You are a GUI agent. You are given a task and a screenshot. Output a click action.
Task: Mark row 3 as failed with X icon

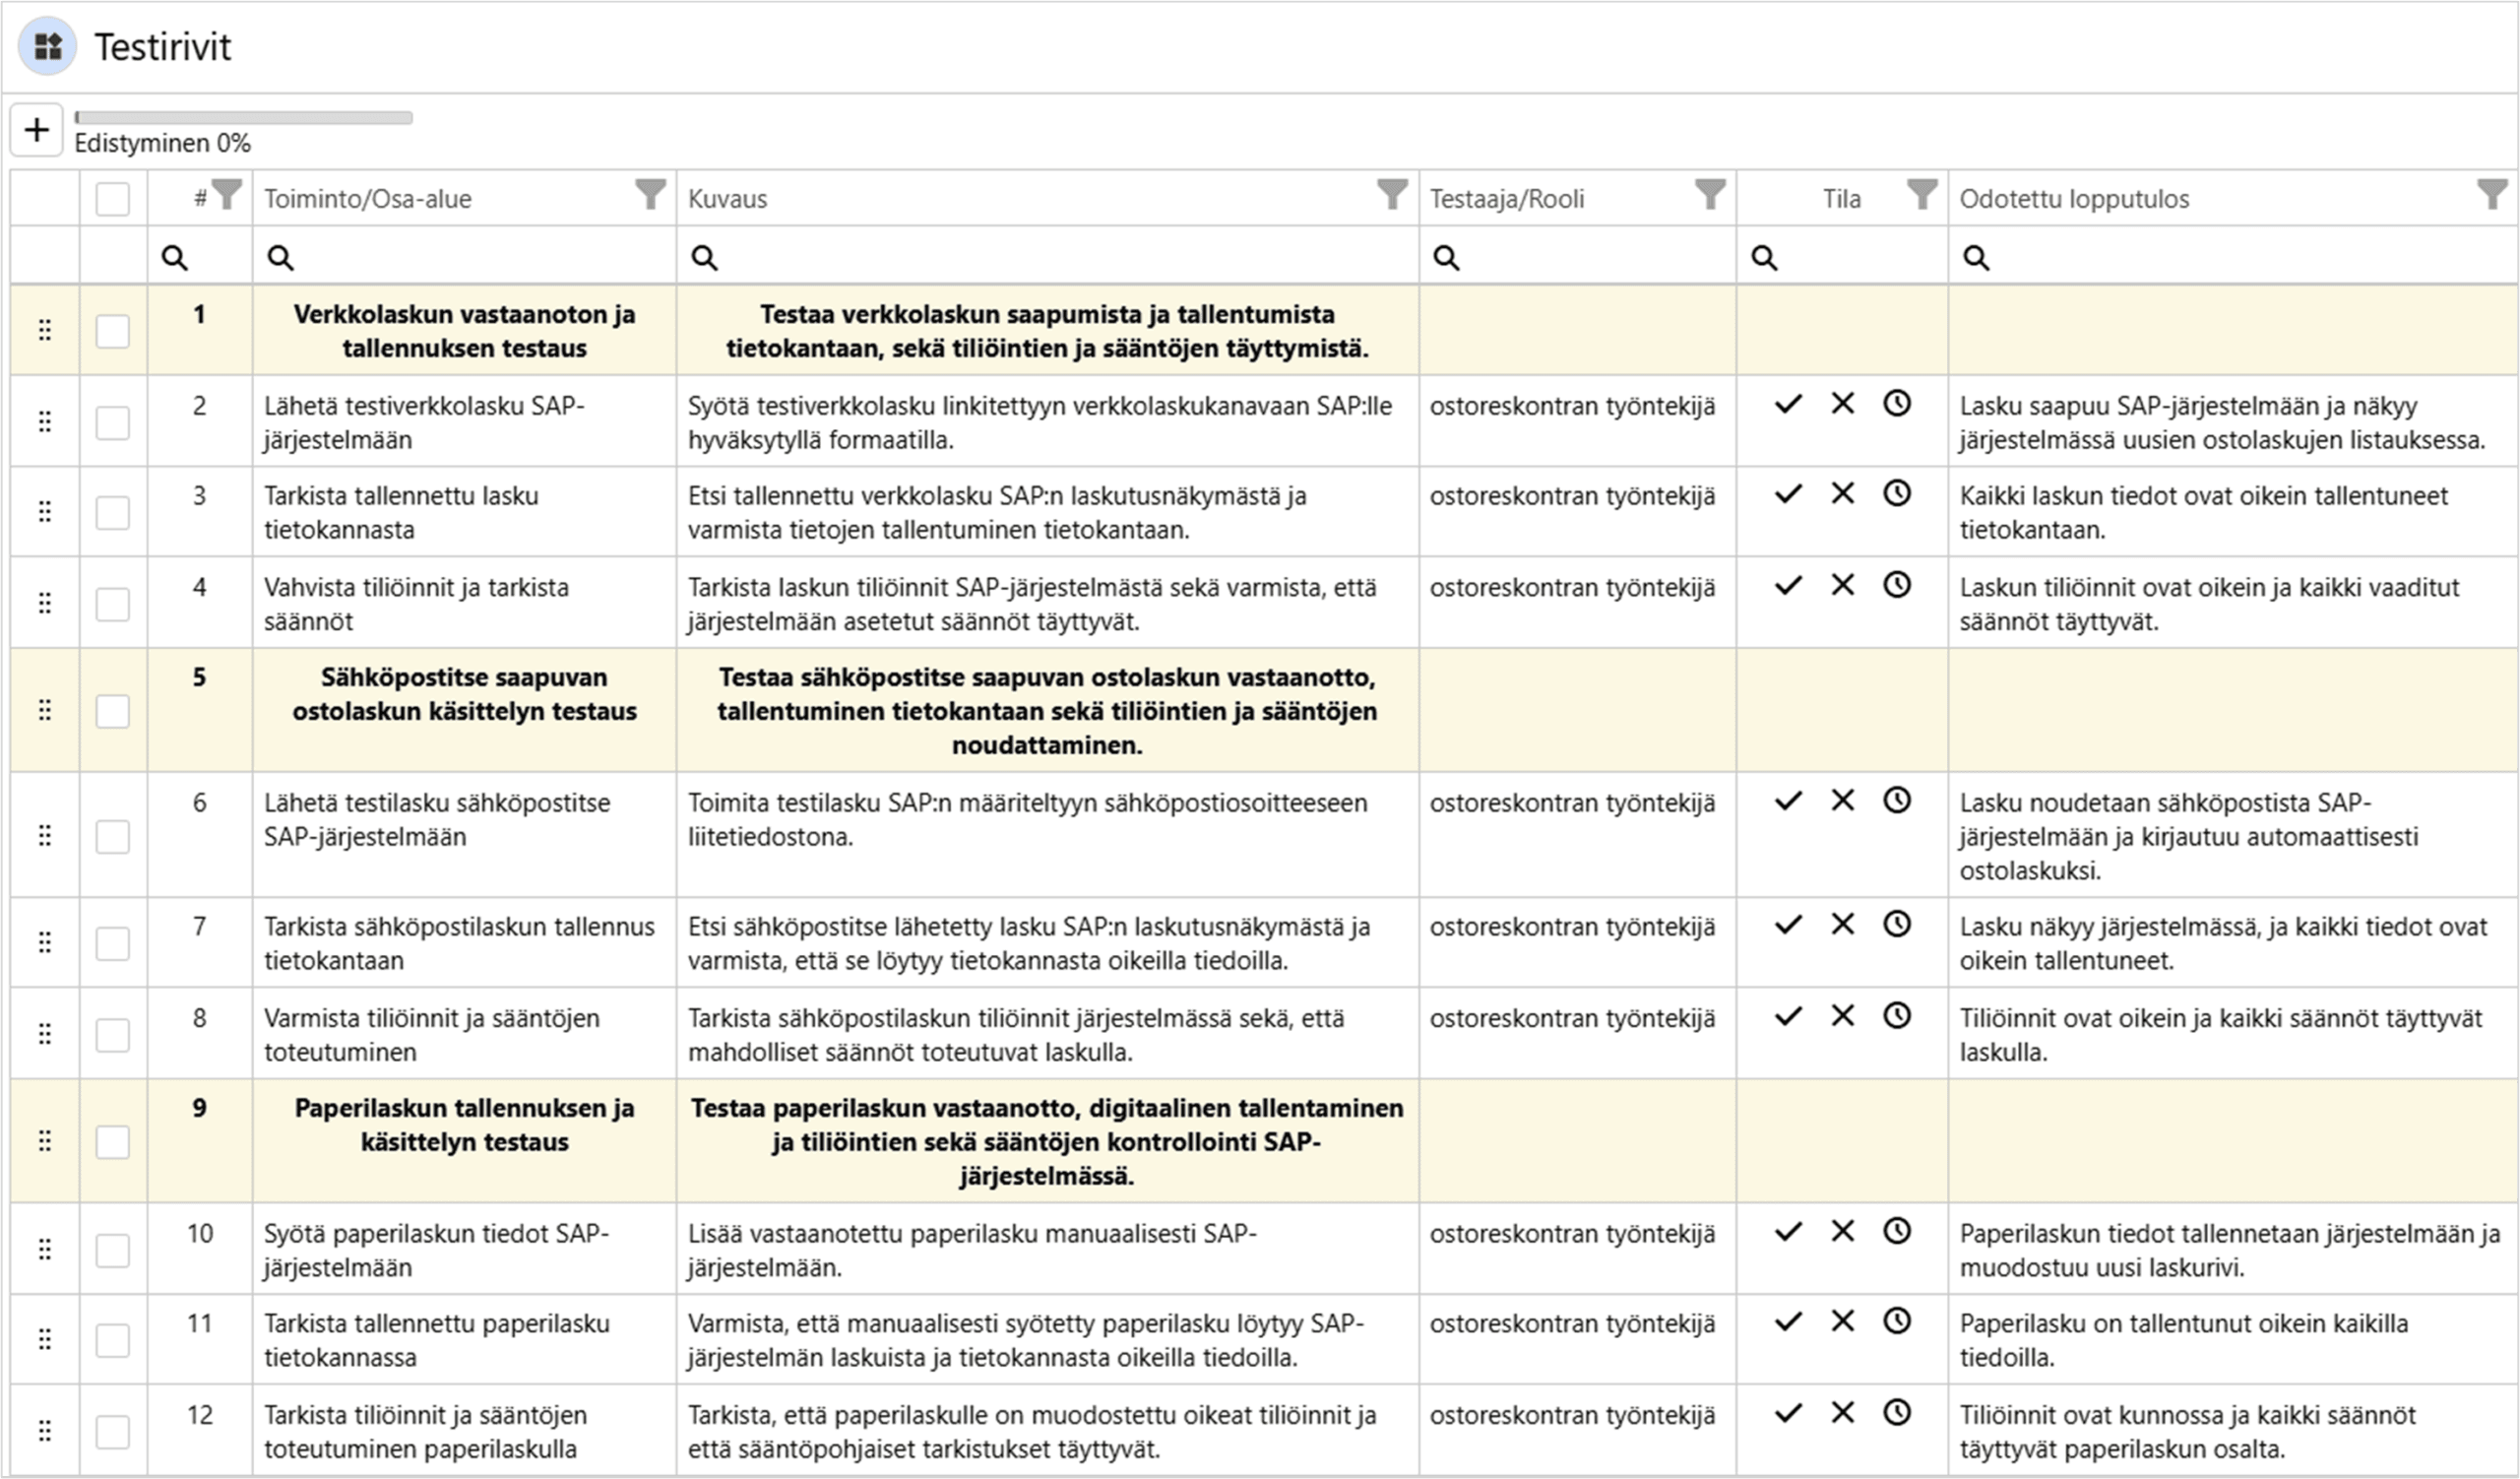tap(1842, 494)
